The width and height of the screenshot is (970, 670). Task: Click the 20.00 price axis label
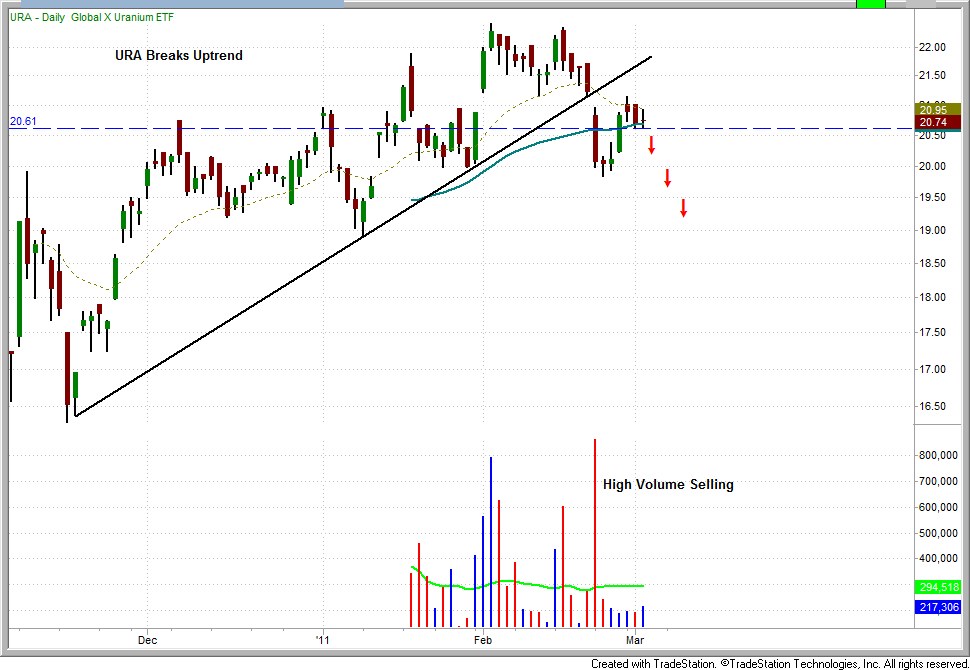coord(932,166)
